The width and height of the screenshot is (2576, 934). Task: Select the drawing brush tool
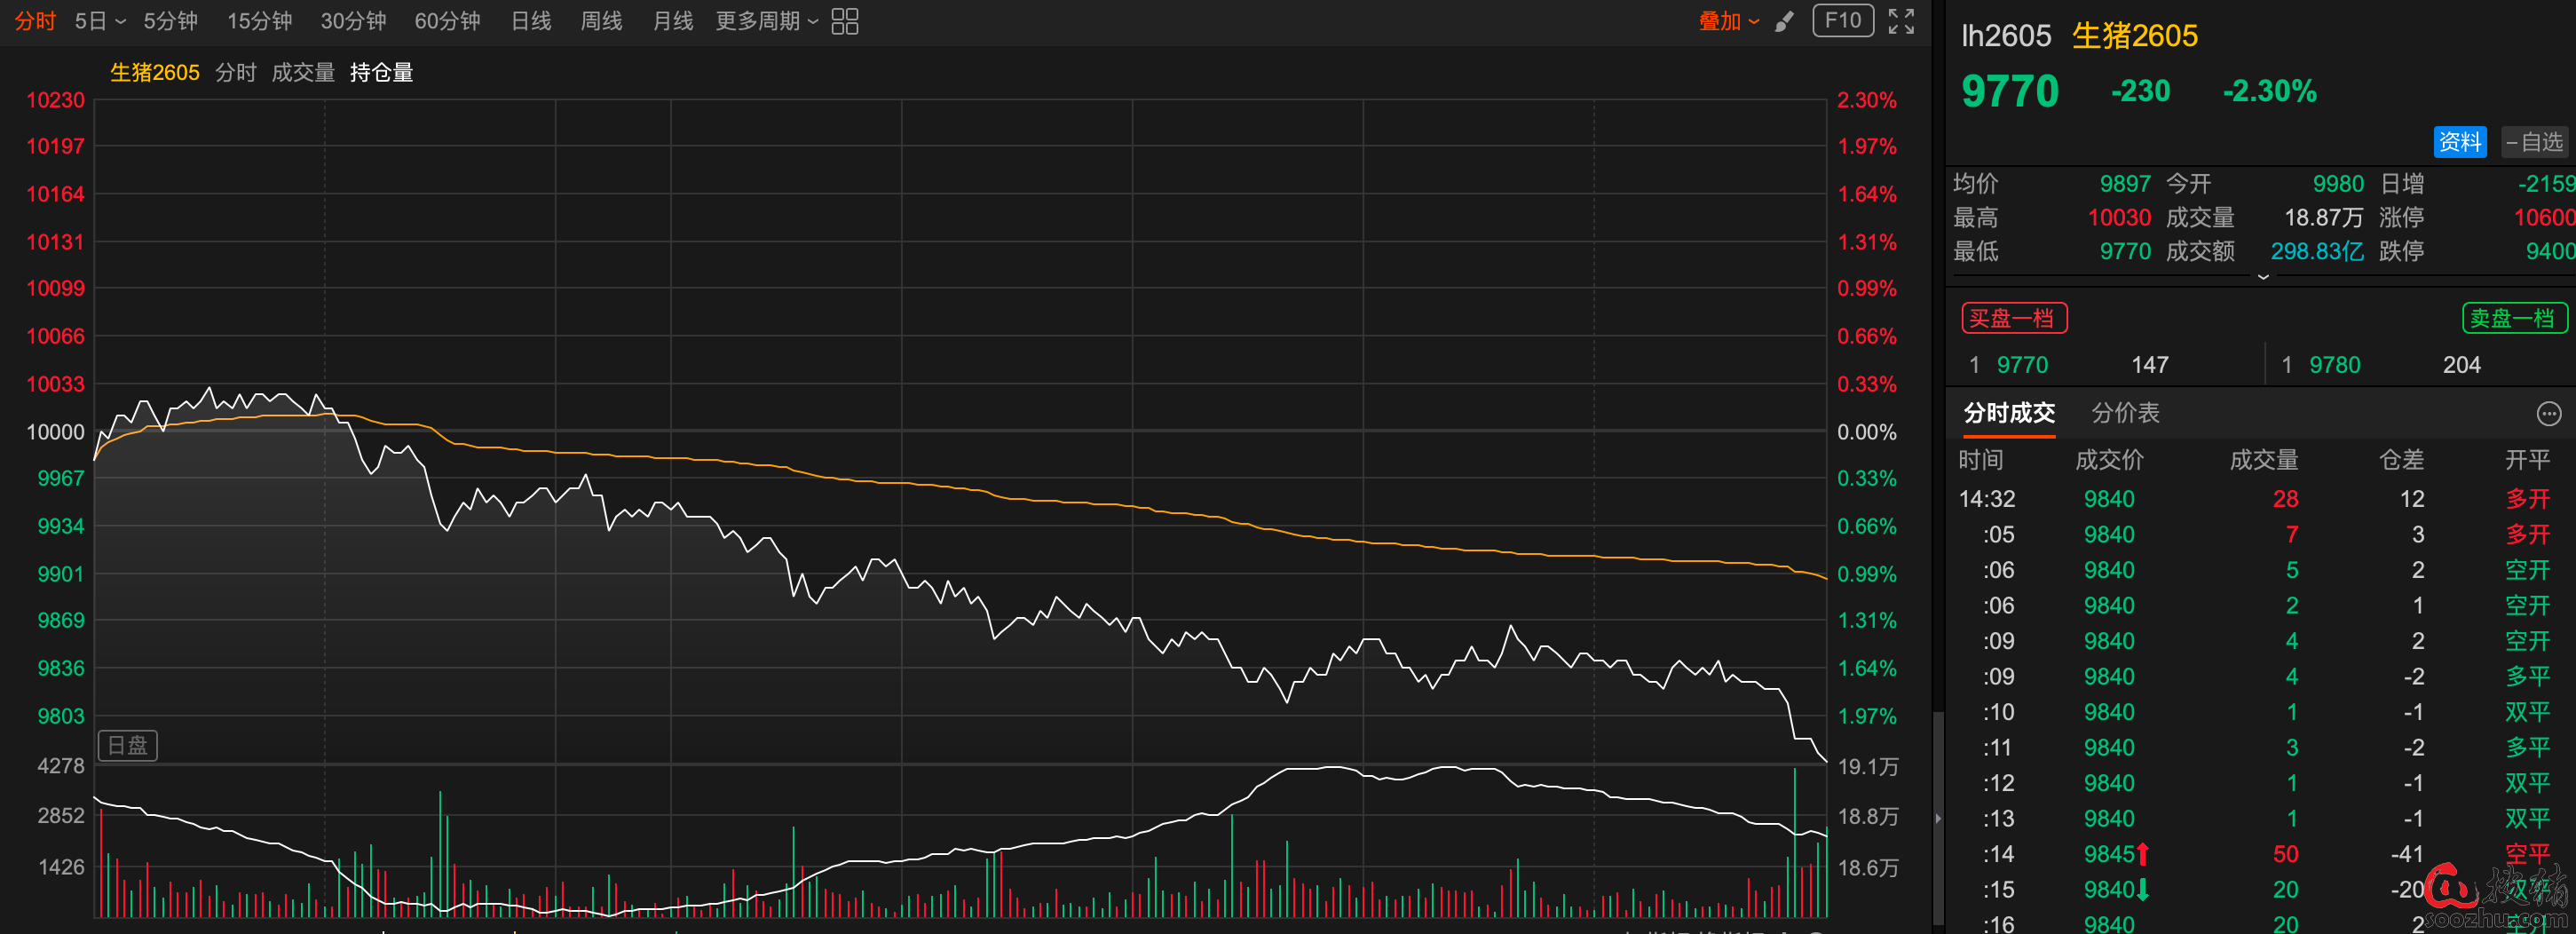[x=1784, y=21]
